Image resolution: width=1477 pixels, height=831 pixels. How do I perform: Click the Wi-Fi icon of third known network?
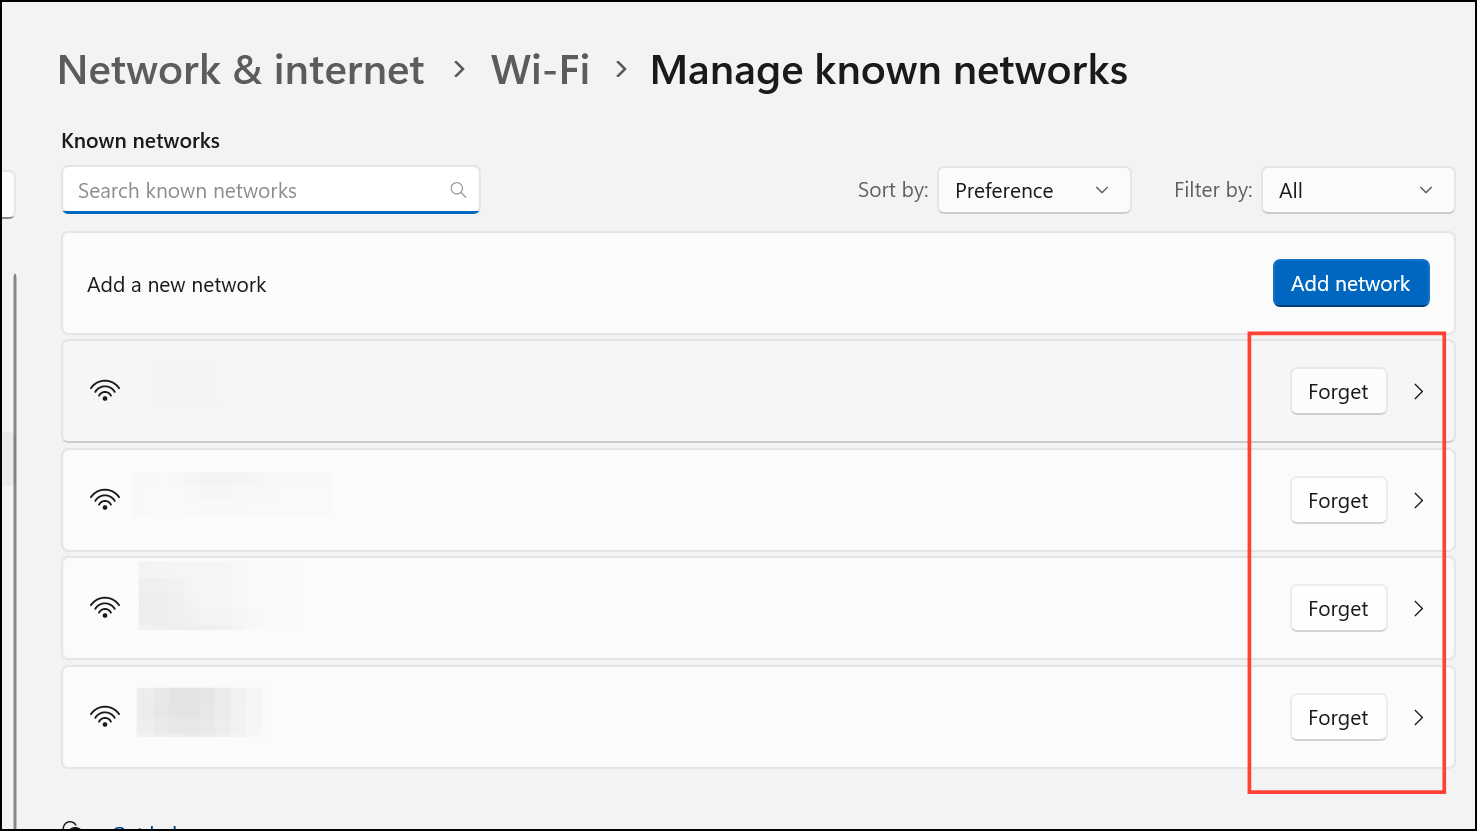click(105, 608)
